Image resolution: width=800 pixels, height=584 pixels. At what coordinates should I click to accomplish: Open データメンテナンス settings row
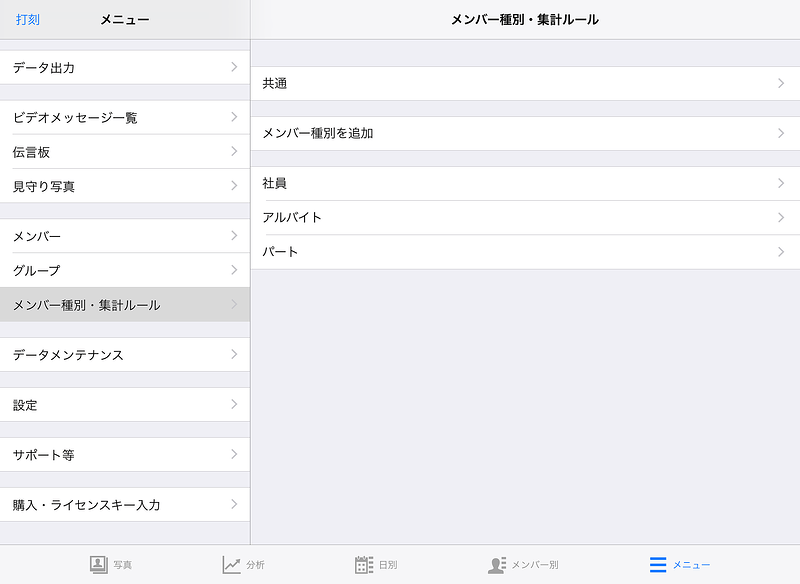coord(125,355)
